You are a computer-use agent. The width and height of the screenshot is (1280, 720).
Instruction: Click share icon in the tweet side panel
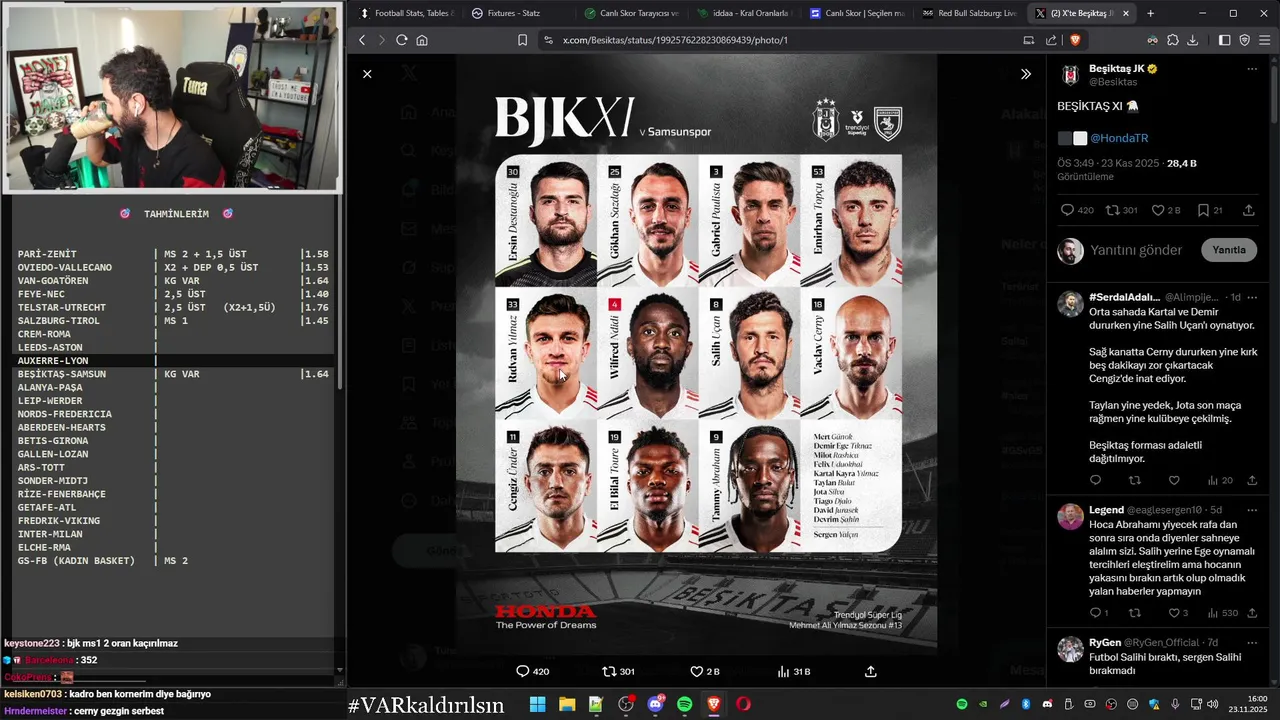pyautogui.click(x=1249, y=210)
